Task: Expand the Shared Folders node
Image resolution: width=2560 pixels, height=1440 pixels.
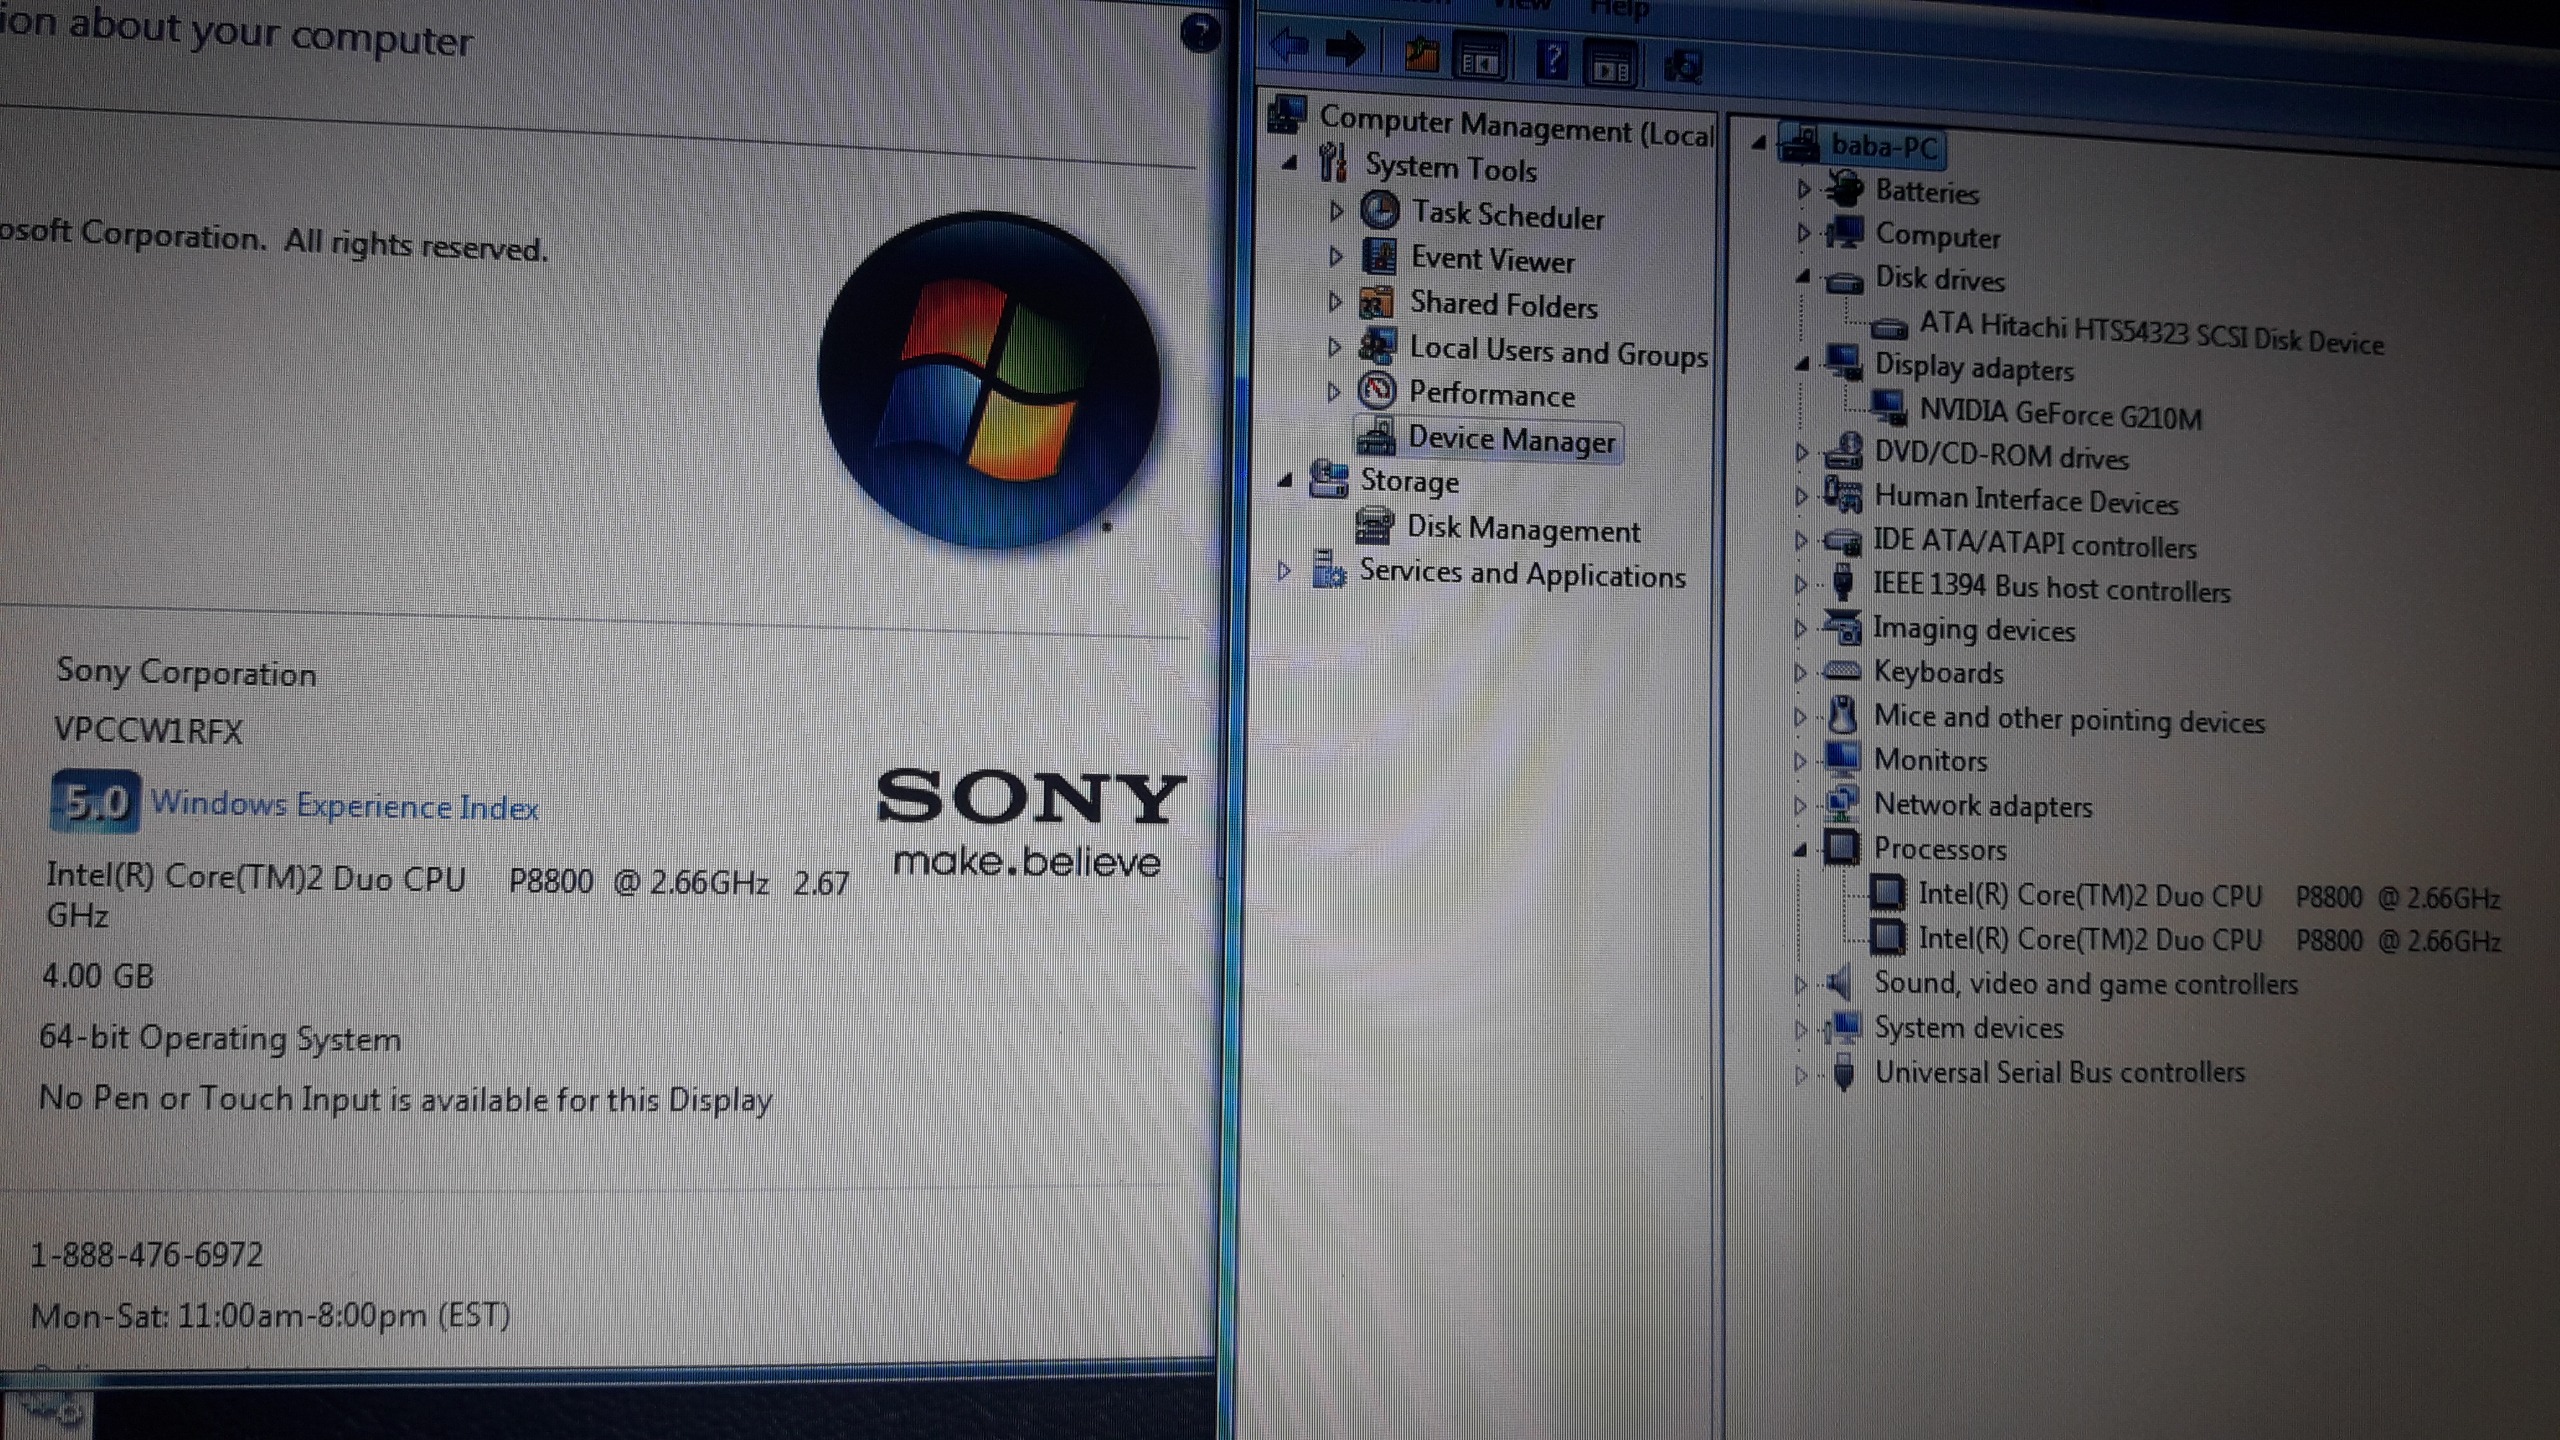Action: (x=1335, y=301)
